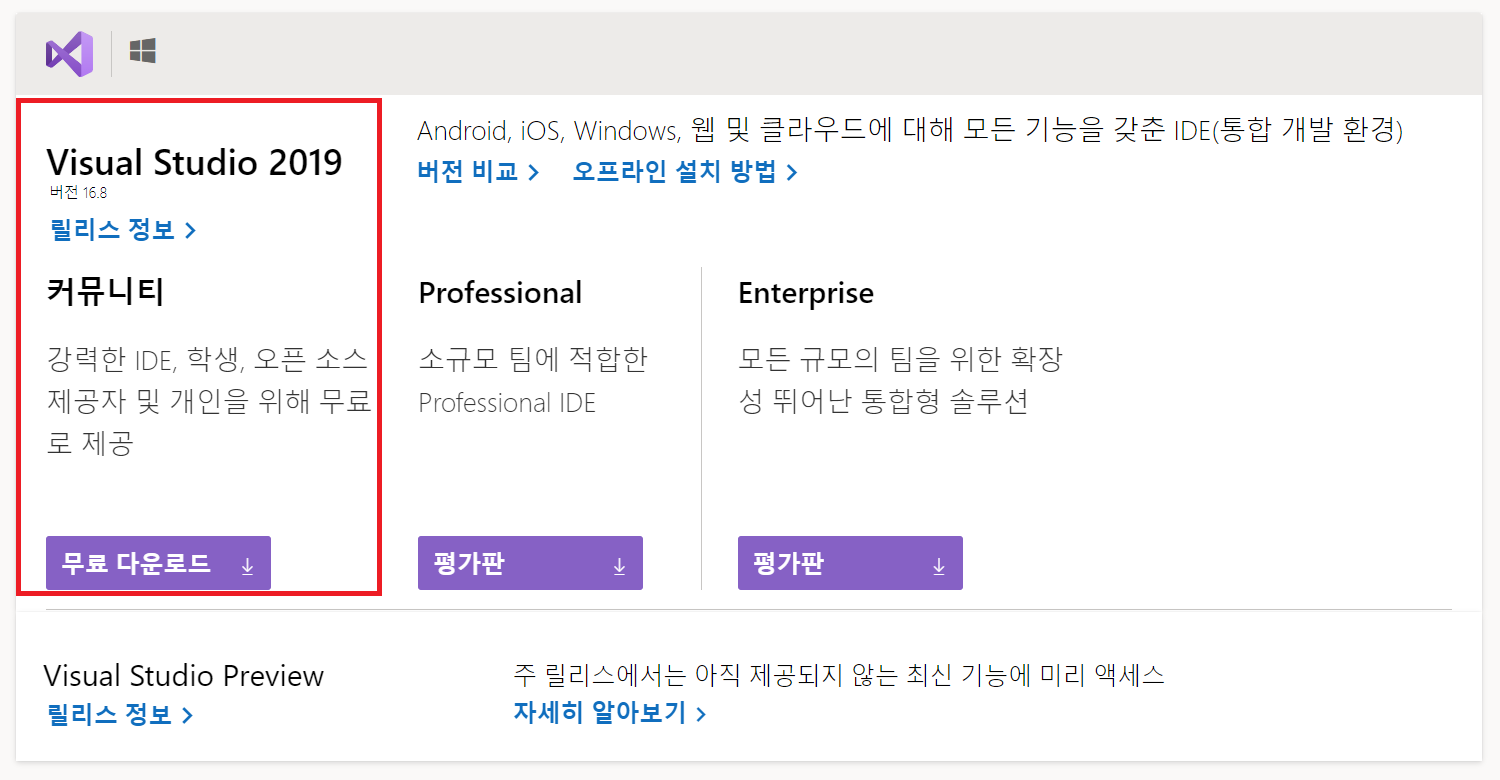Click the 성 뛰어난 통합형 솔루션 text

pyautogui.click(x=883, y=403)
